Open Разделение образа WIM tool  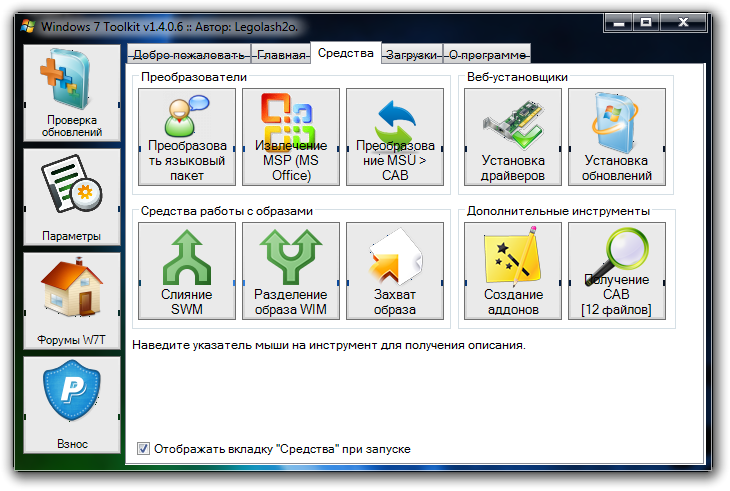(x=291, y=271)
